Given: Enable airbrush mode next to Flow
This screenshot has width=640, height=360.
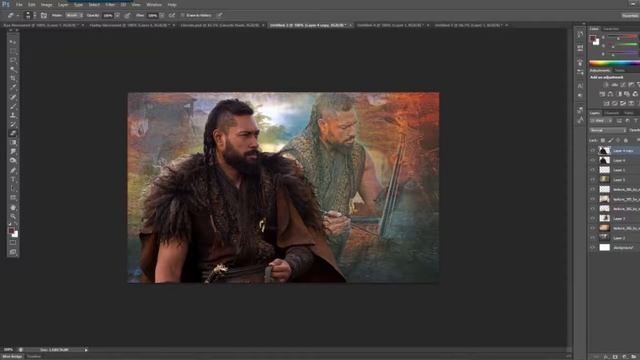Looking at the screenshot, I should coord(172,16).
